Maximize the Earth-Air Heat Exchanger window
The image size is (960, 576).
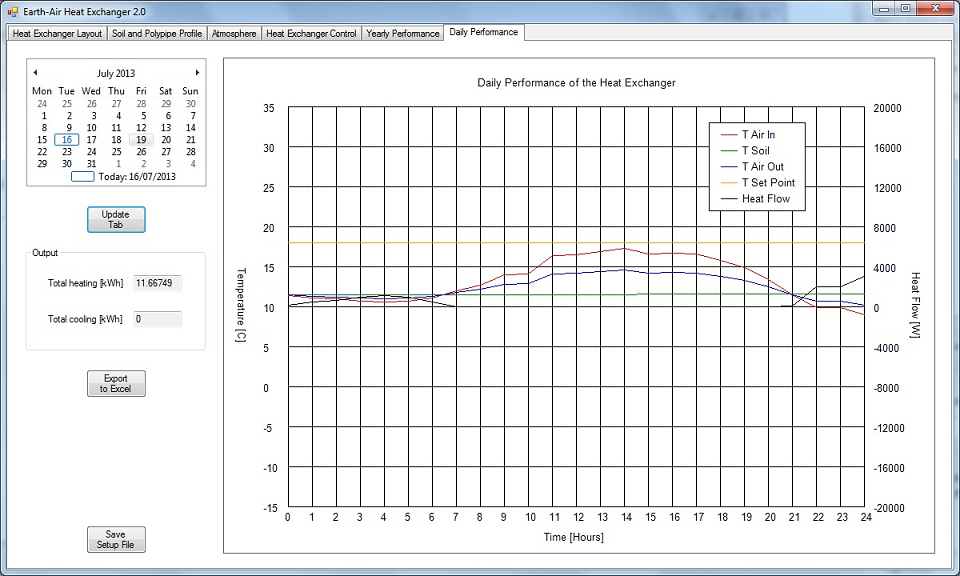906,9
